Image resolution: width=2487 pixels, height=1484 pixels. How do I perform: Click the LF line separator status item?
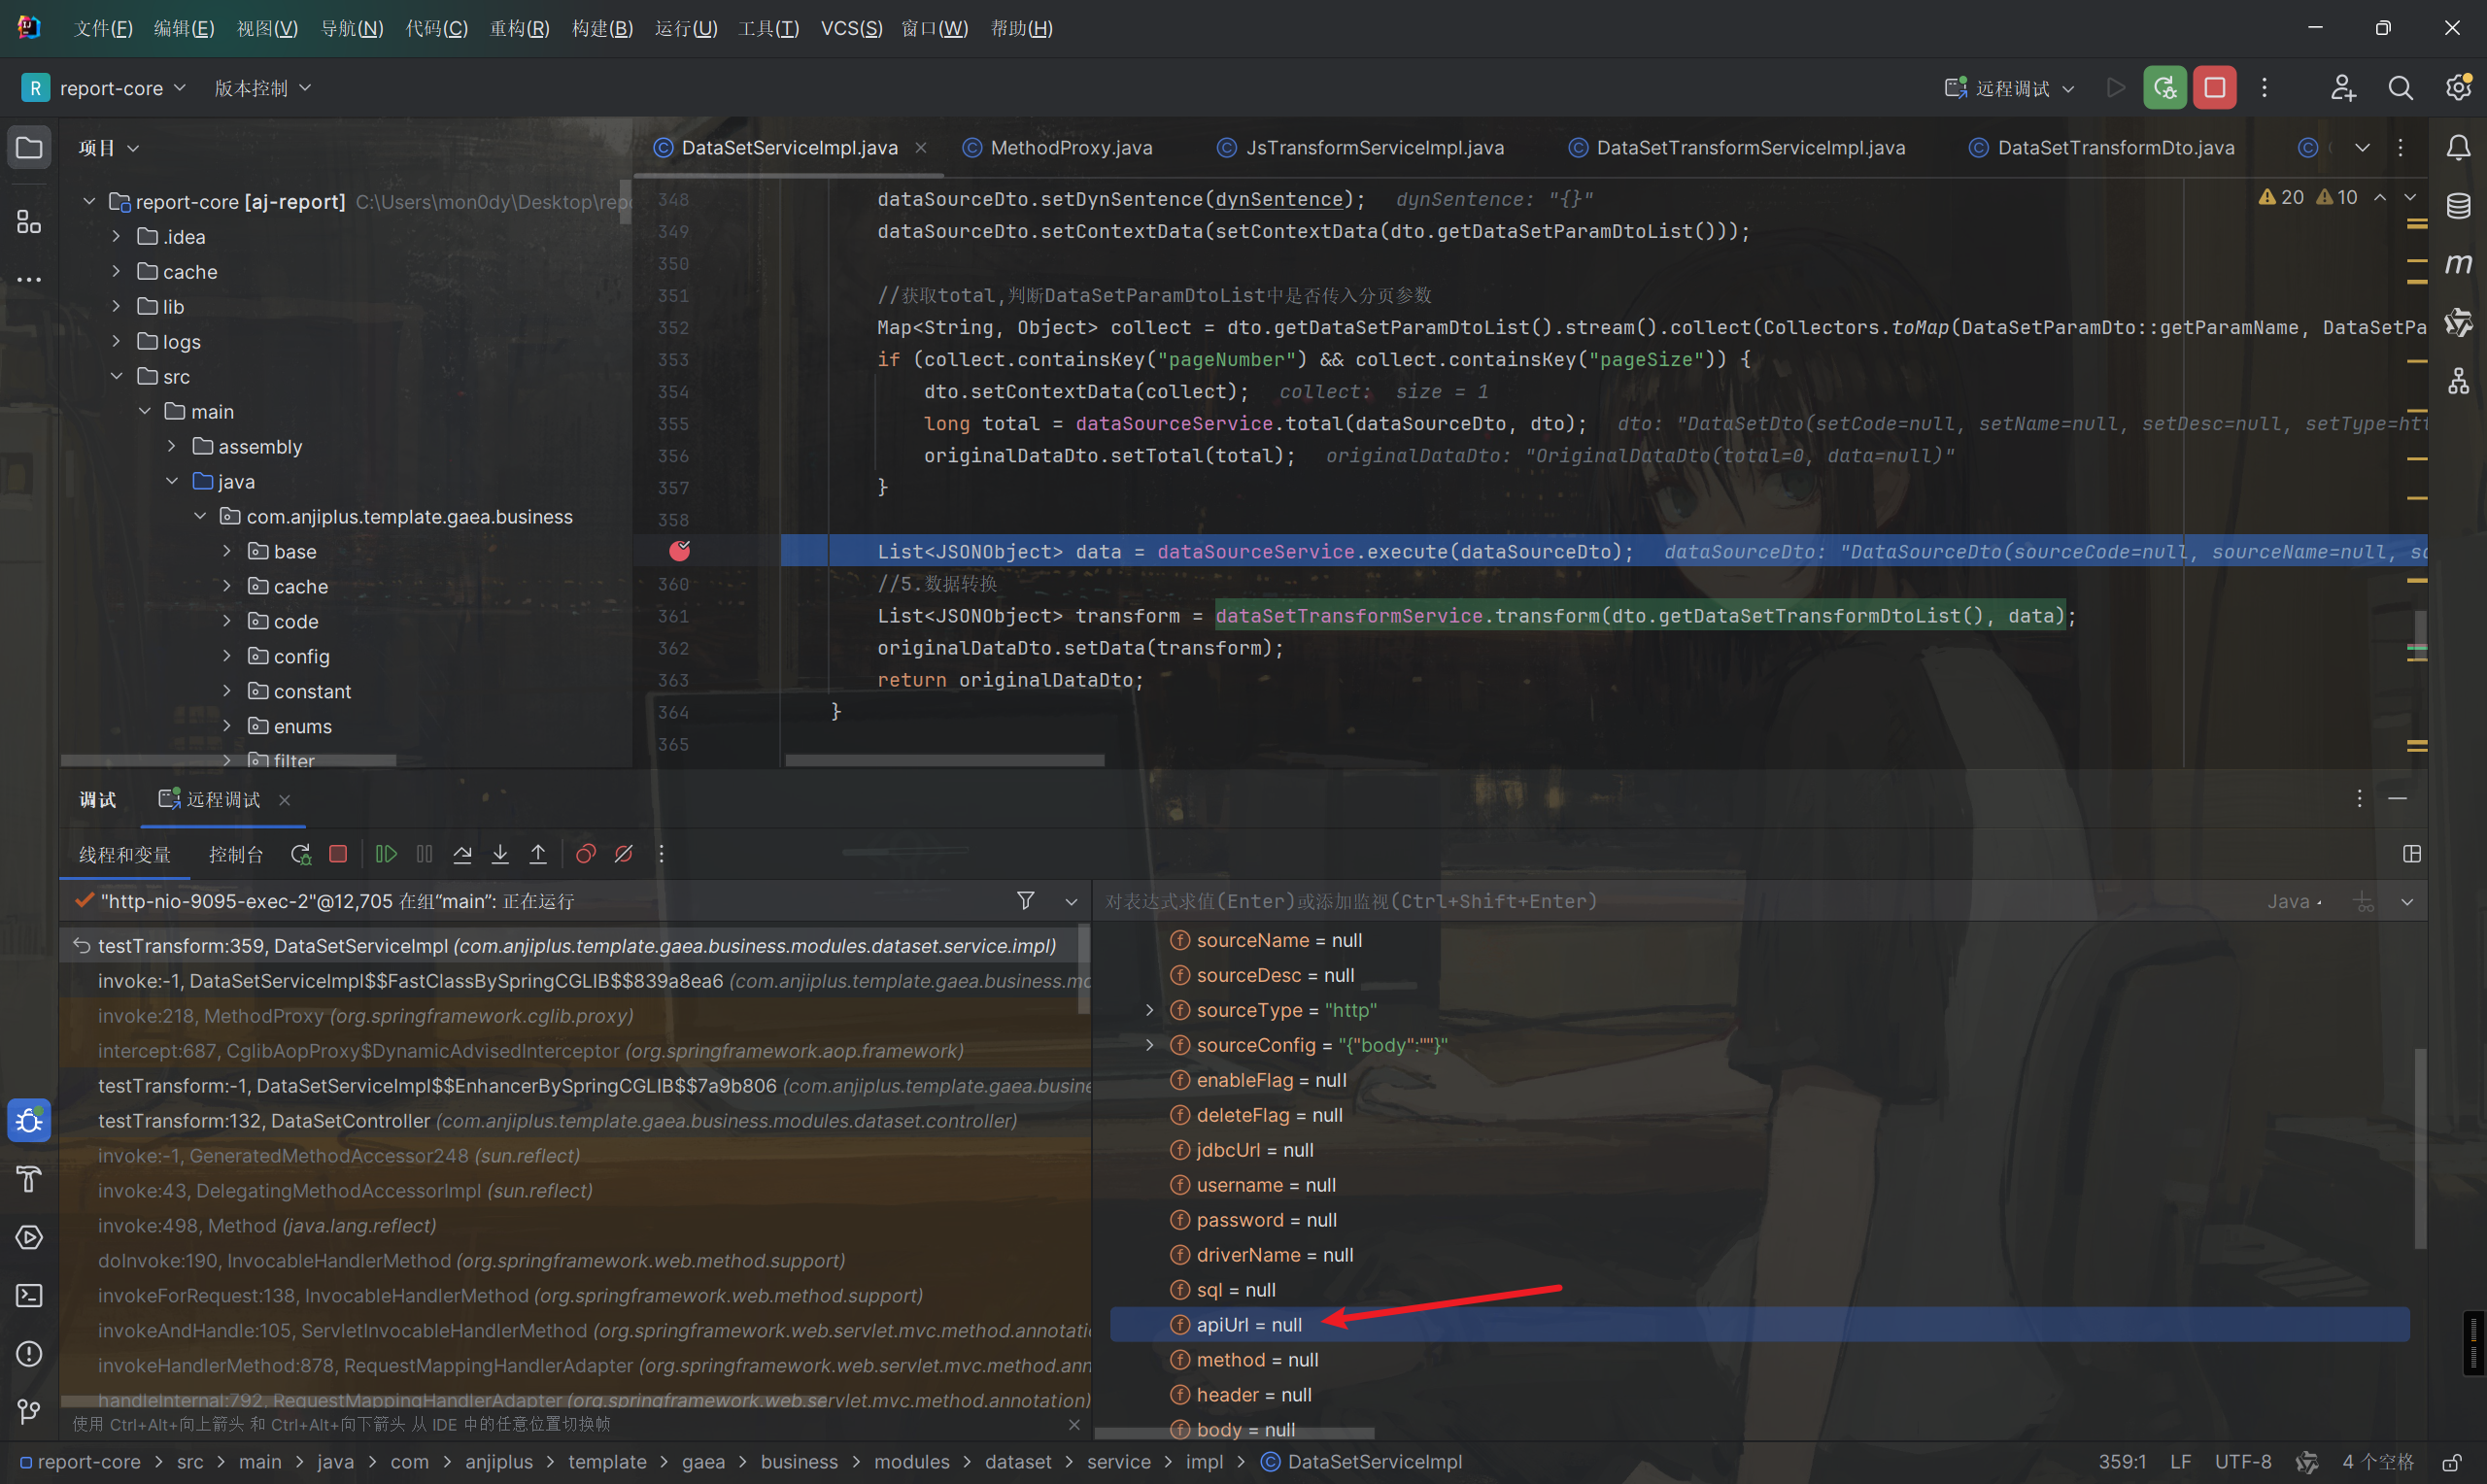point(2181,1462)
